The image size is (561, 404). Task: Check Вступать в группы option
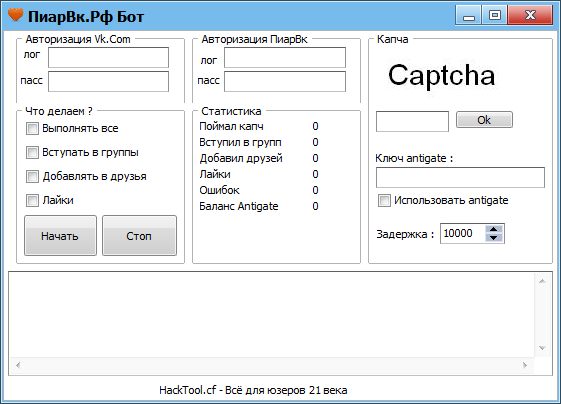(x=32, y=152)
